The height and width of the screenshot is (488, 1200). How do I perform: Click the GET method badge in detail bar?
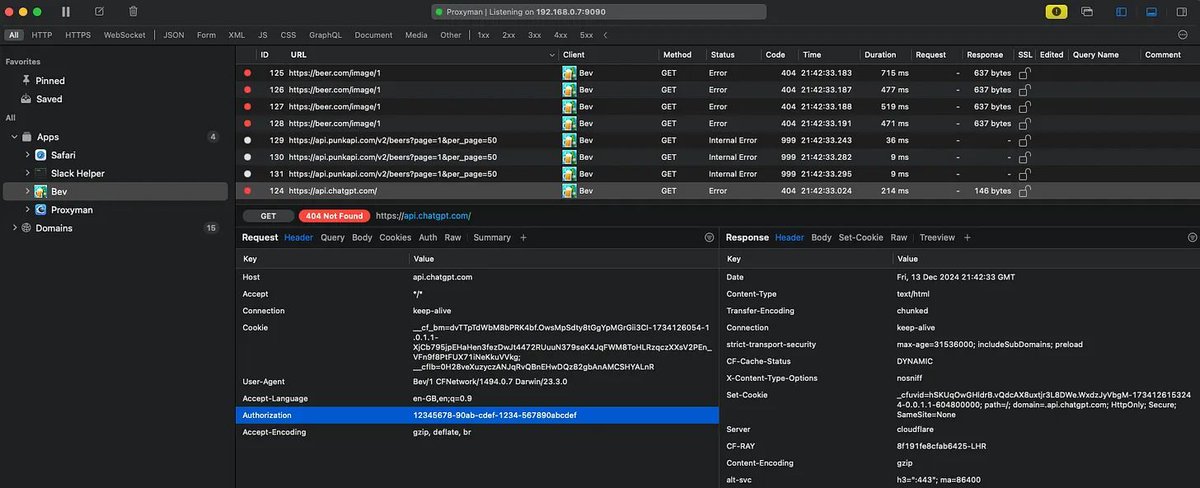tap(269, 216)
